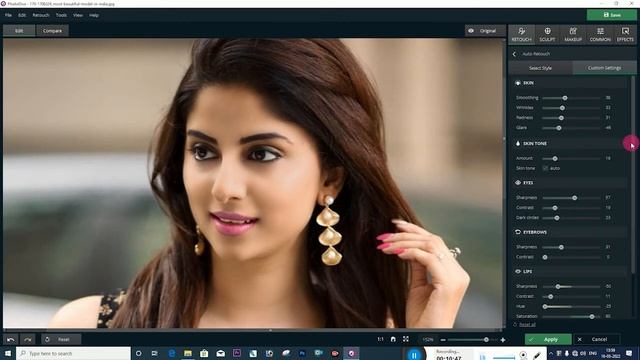
Task: Open the Retouch menu
Action: click(x=40, y=15)
